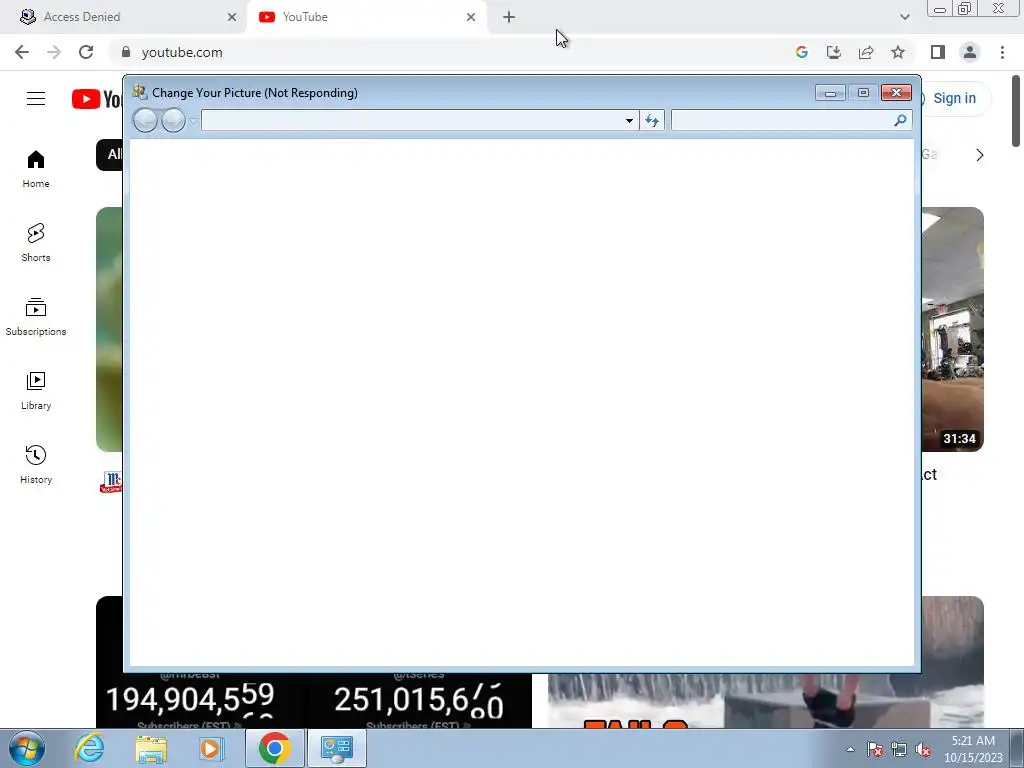
Task: Toggle Chrome's side panel
Action: pyautogui.click(x=938, y=52)
